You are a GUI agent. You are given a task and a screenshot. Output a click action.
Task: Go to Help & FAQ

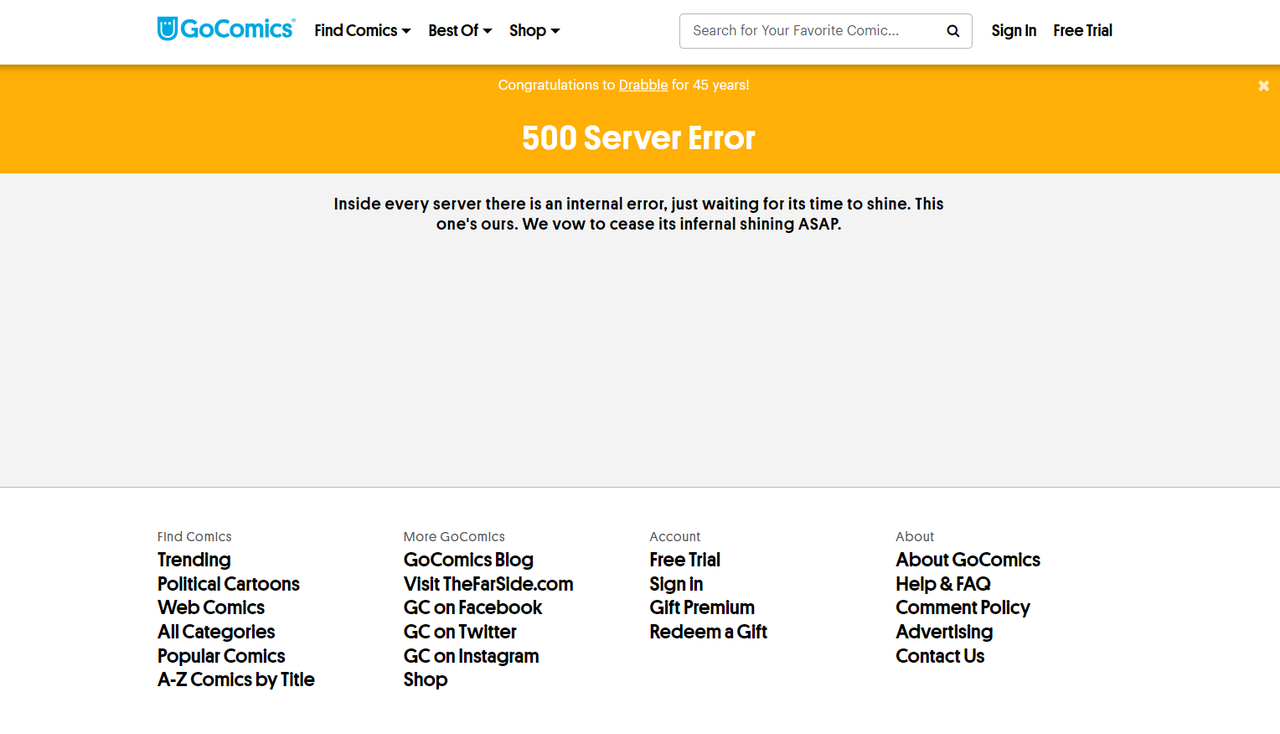tap(943, 584)
